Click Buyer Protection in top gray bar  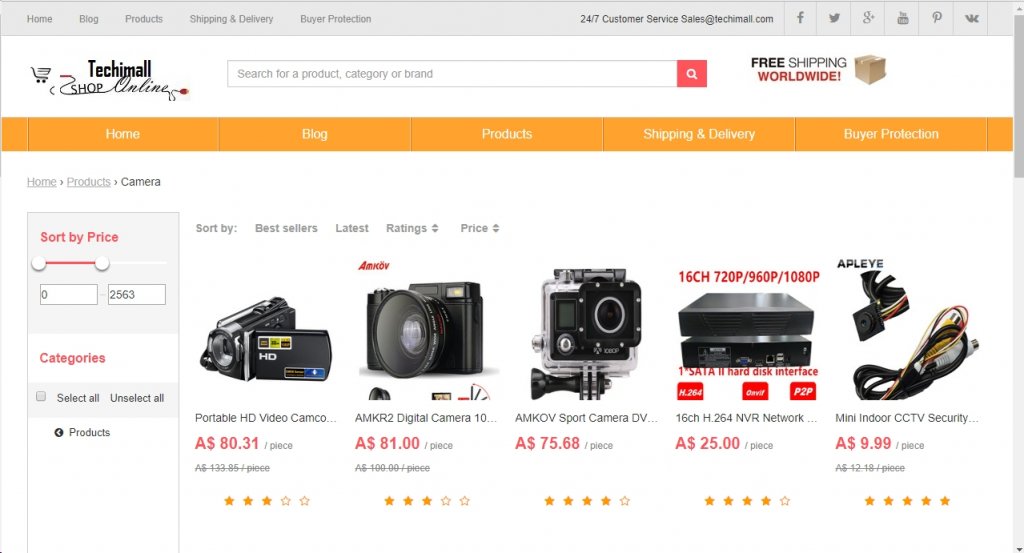(336, 19)
